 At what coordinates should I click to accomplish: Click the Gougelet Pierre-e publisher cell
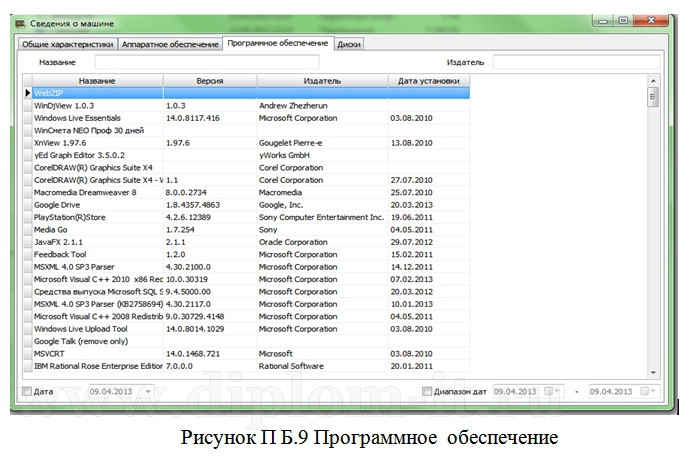[322, 143]
